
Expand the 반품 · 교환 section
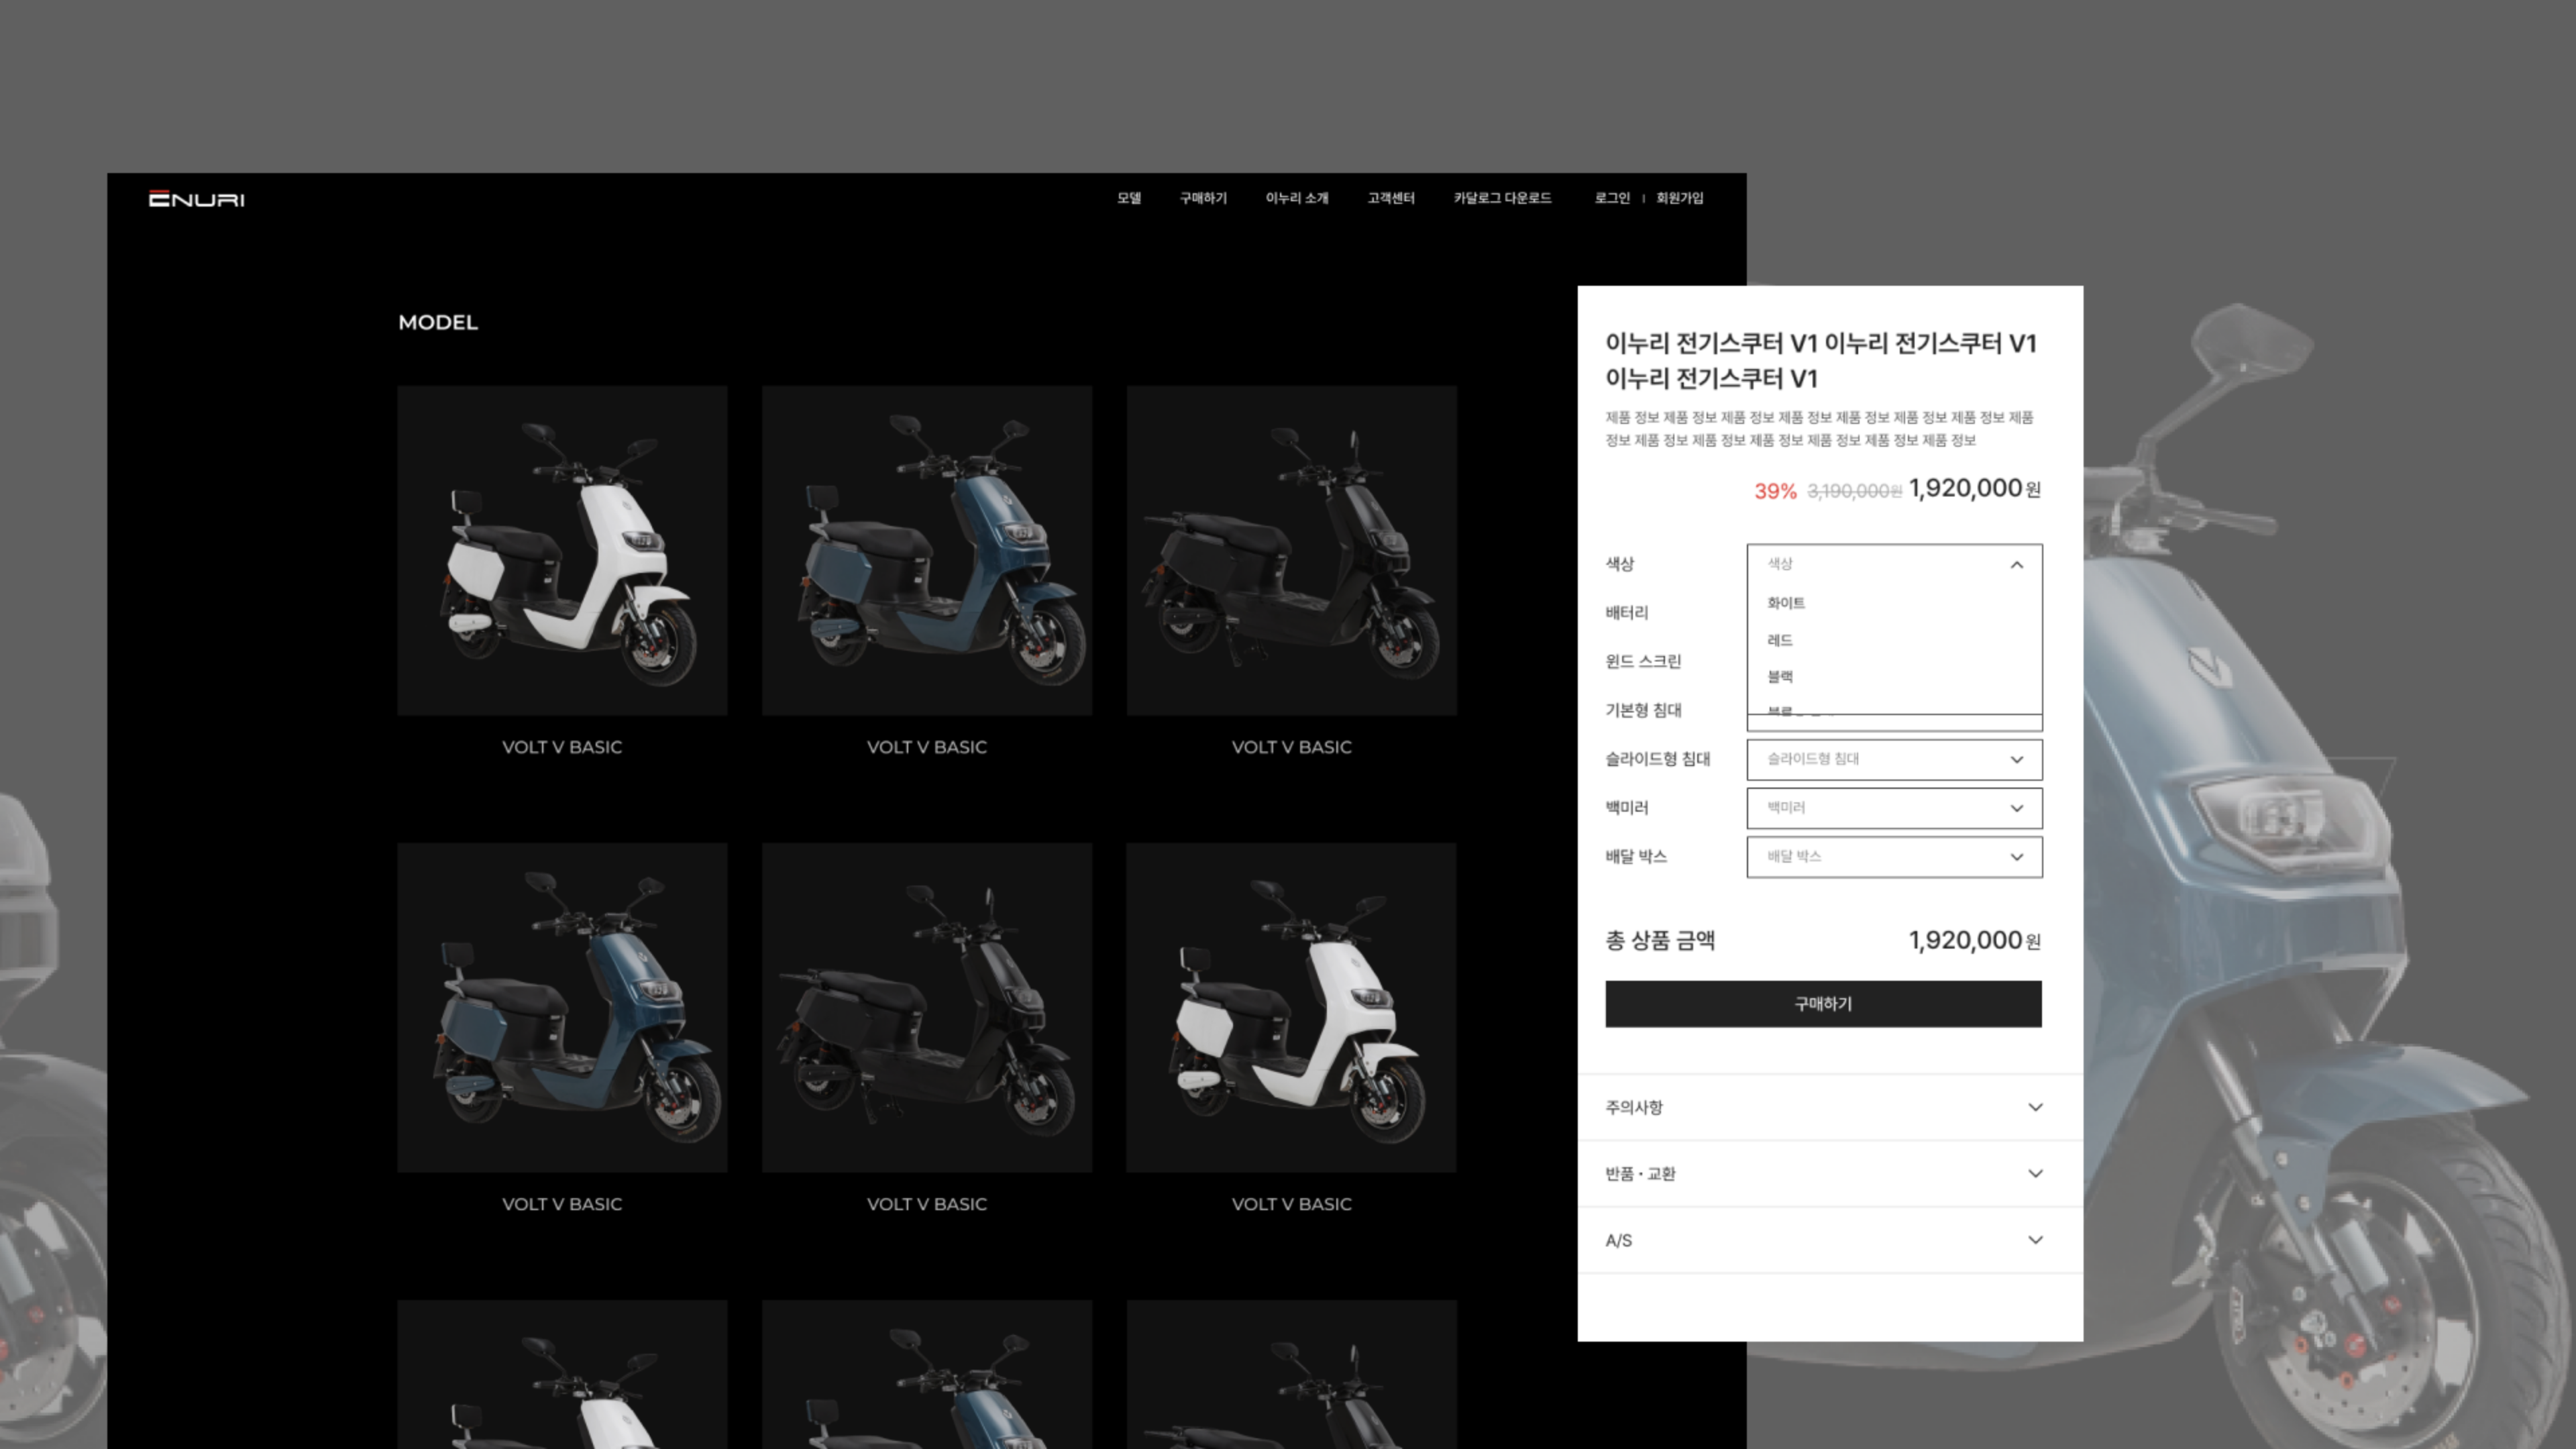pos(1830,1173)
